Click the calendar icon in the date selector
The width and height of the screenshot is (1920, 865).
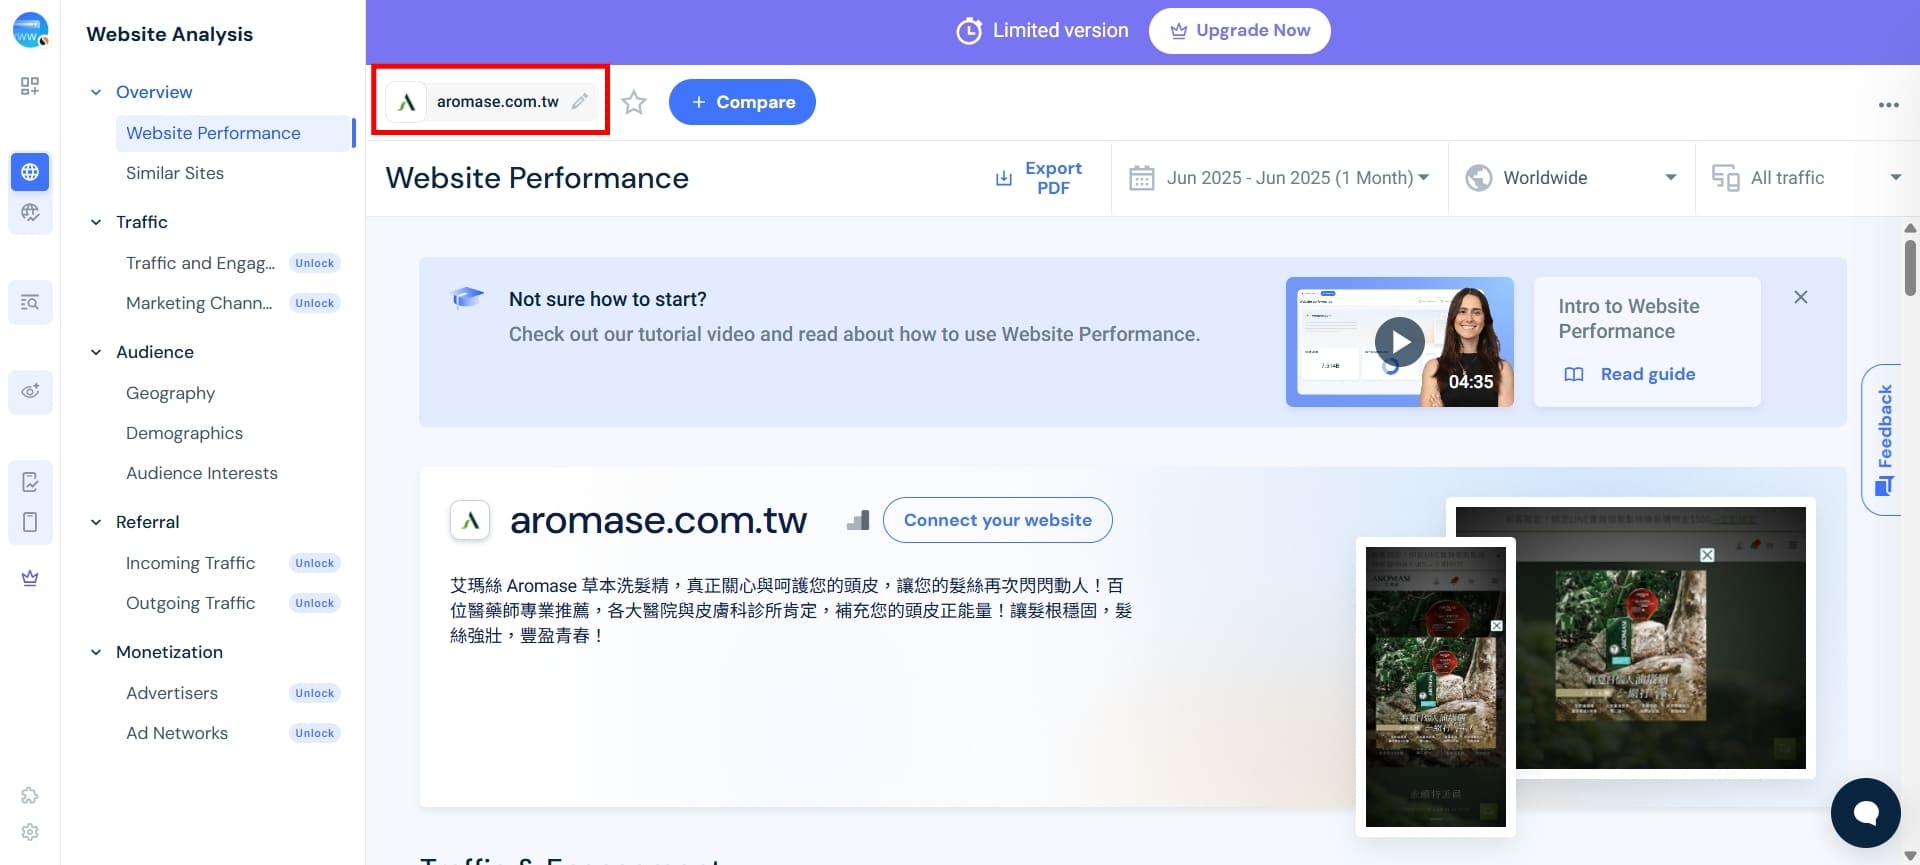click(1141, 178)
